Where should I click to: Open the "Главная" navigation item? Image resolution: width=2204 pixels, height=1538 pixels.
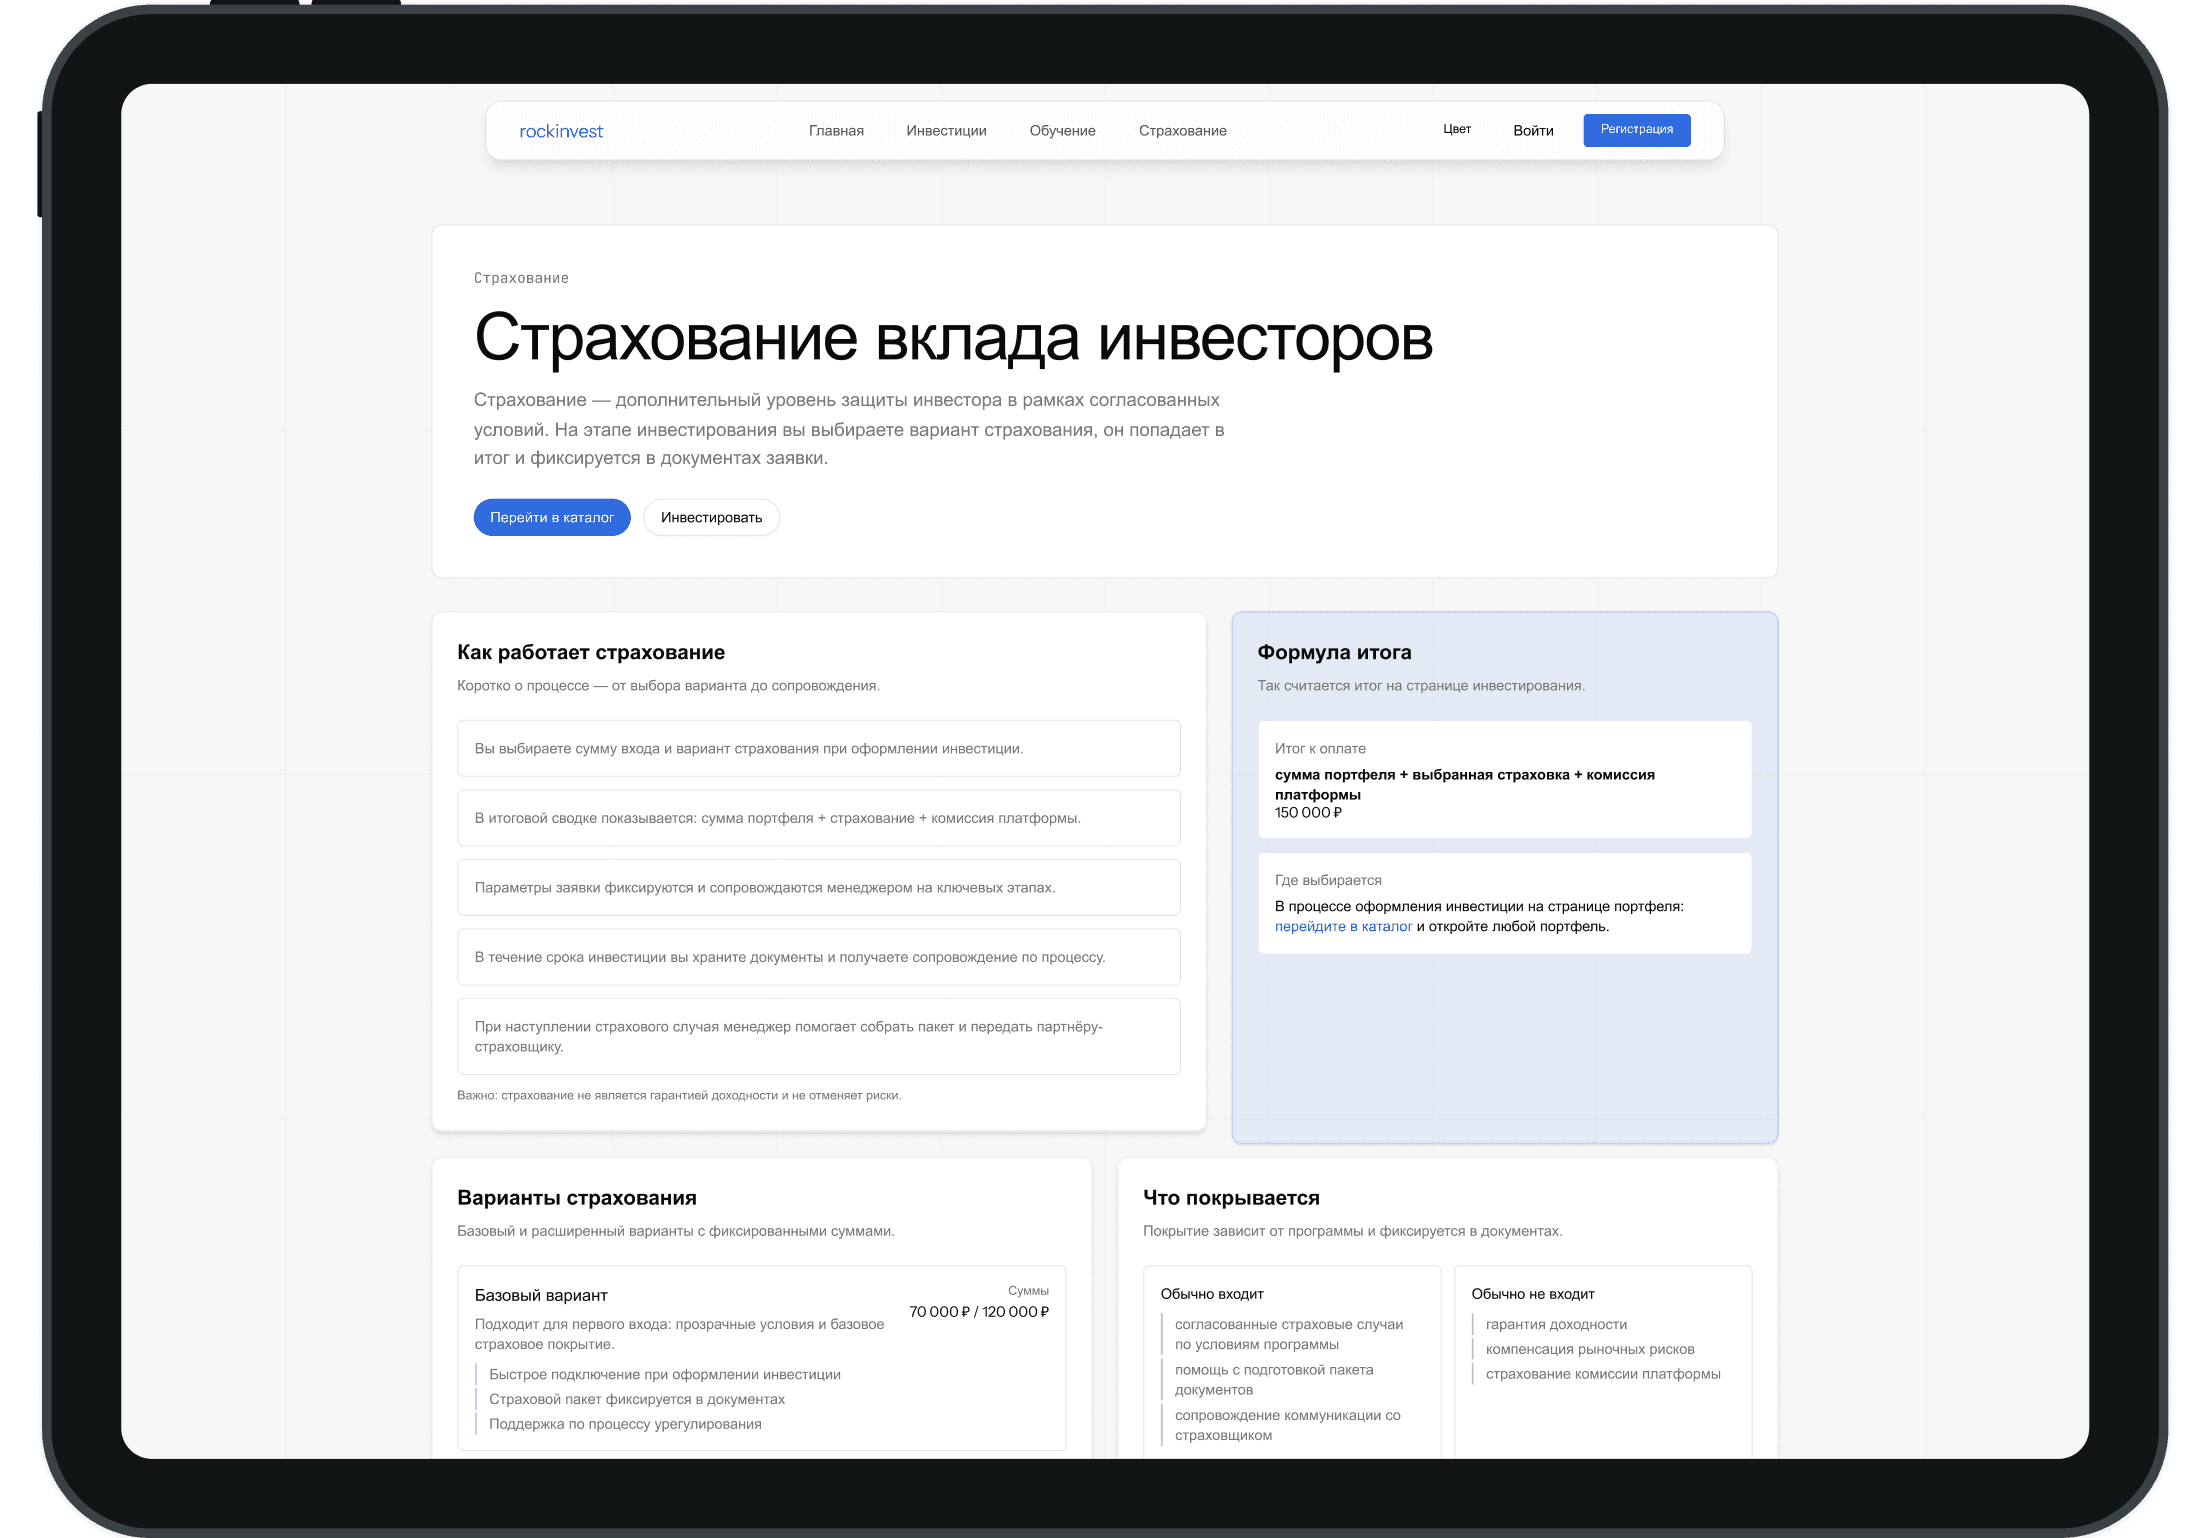(x=836, y=130)
